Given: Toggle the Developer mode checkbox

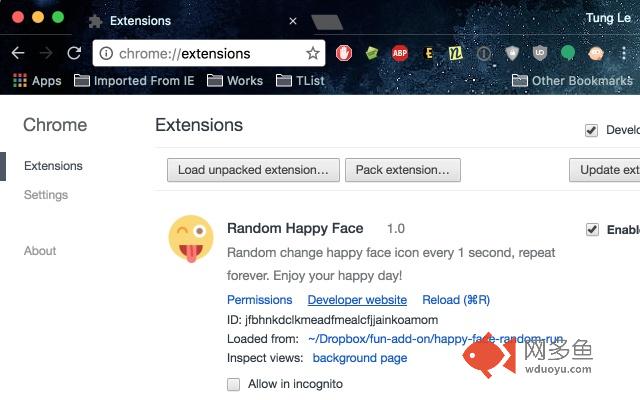Looking at the screenshot, I should 591,131.
